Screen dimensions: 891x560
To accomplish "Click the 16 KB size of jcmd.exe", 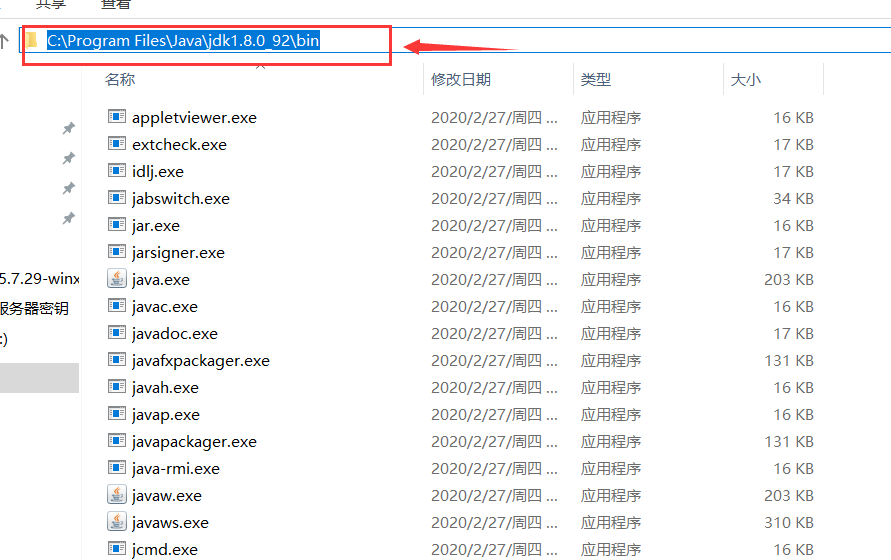I will click(793, 550).
